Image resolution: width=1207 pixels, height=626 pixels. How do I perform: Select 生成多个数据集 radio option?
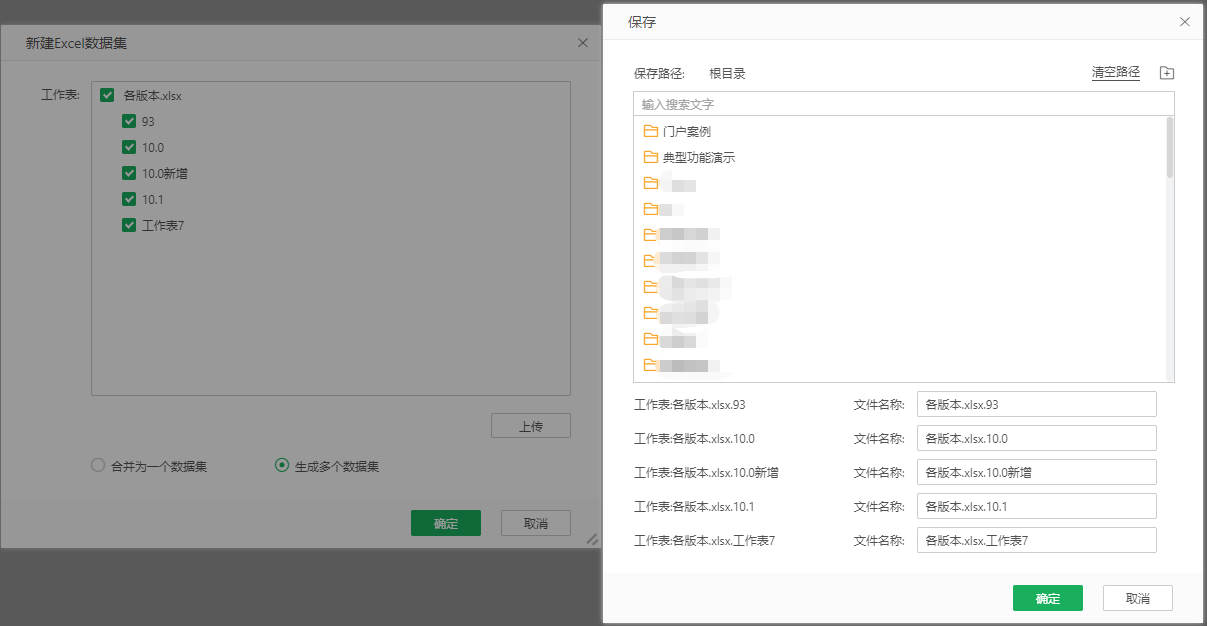[282, 465]
